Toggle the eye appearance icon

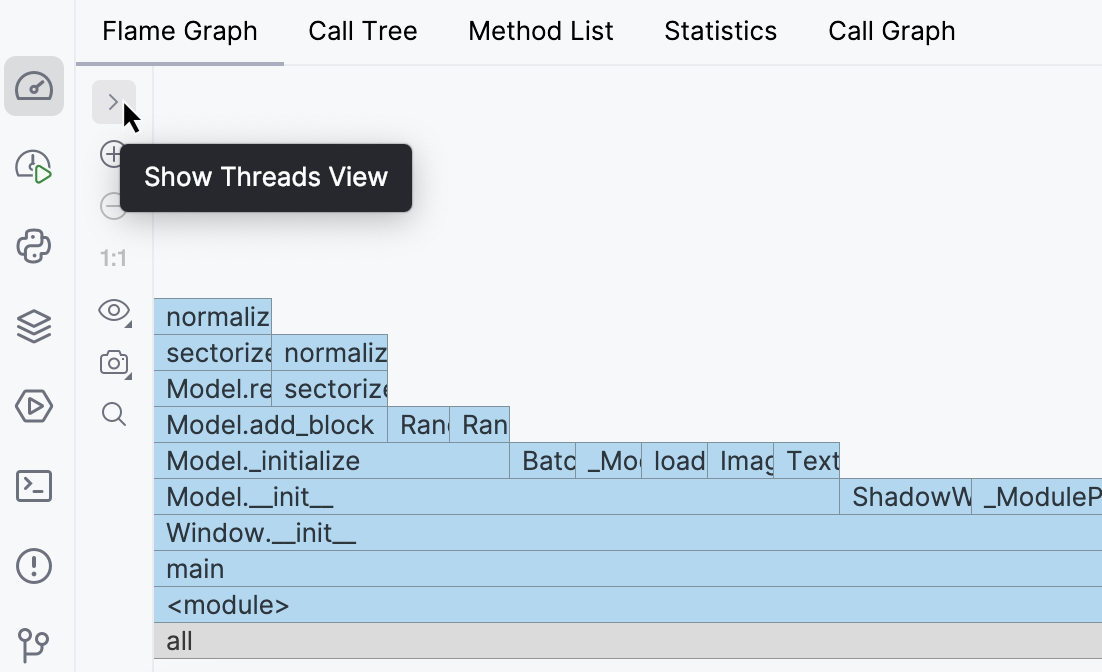click(113, 311)
